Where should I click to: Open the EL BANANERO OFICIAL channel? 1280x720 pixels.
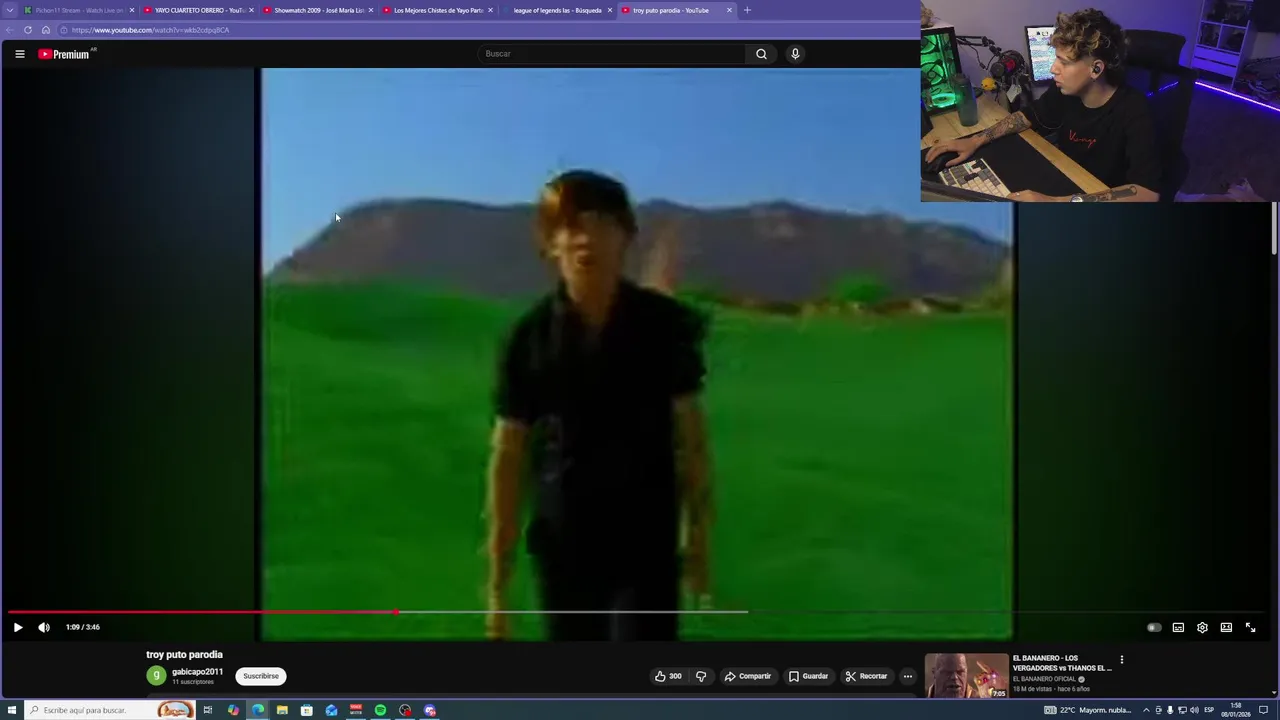(1044, 679)
